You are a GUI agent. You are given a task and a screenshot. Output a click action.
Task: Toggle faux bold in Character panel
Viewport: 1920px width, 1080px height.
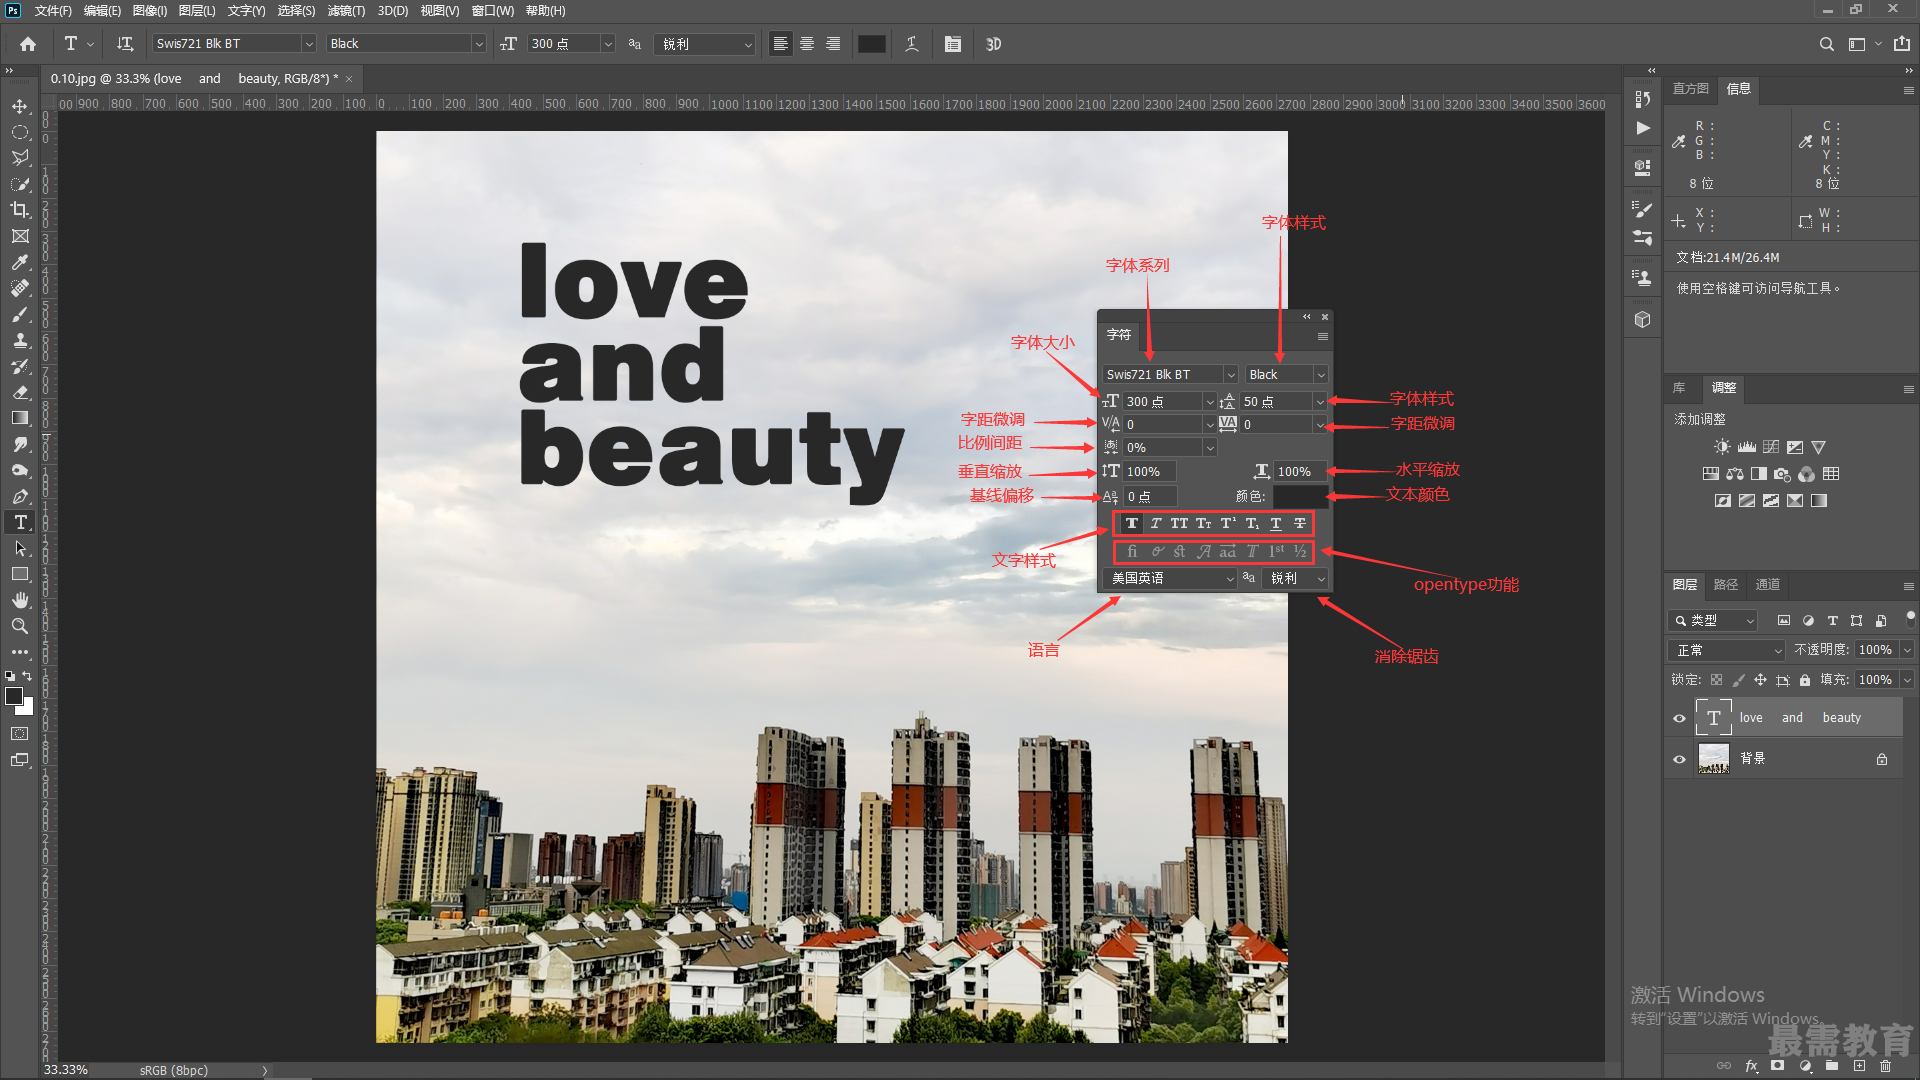pyautogui.click(x=1132, y=523)
